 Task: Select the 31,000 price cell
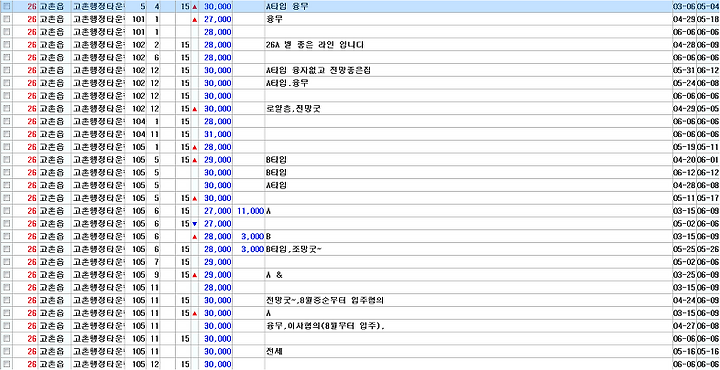pyautogui.click(x=217, y=135)
